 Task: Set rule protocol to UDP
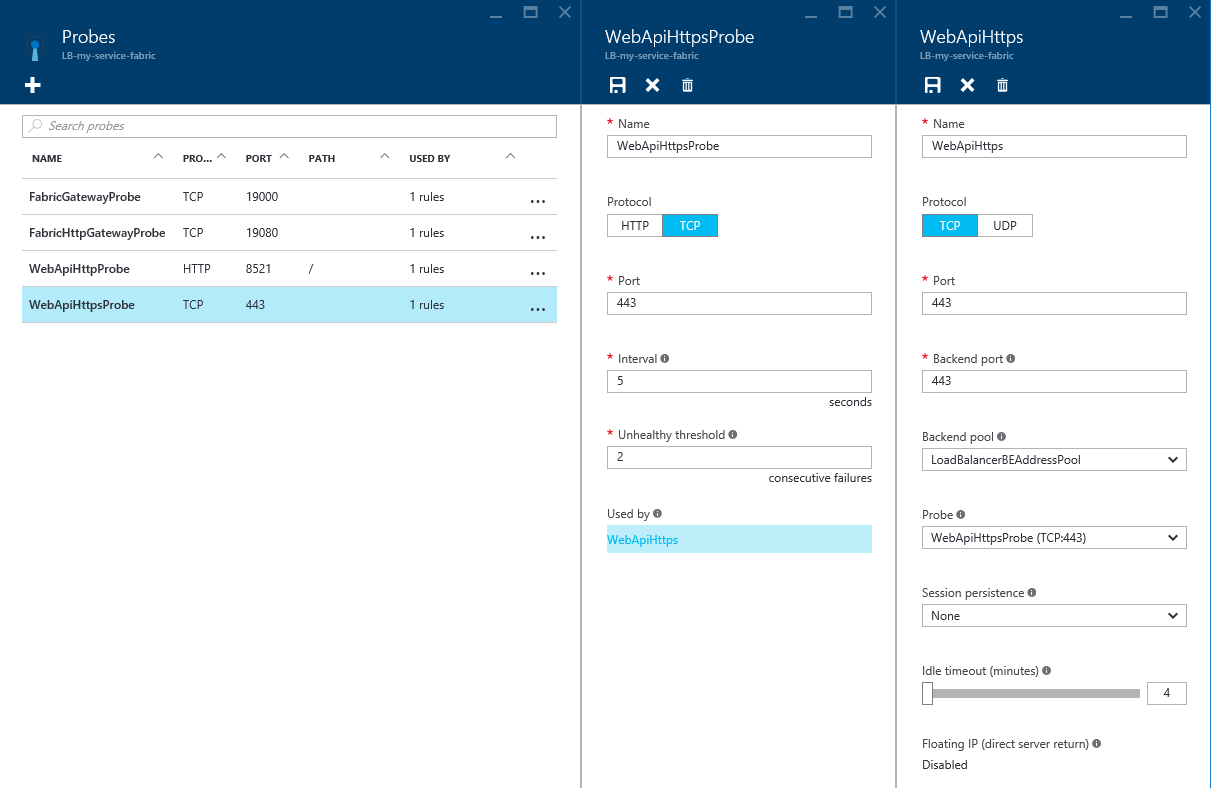[1005, 225]
